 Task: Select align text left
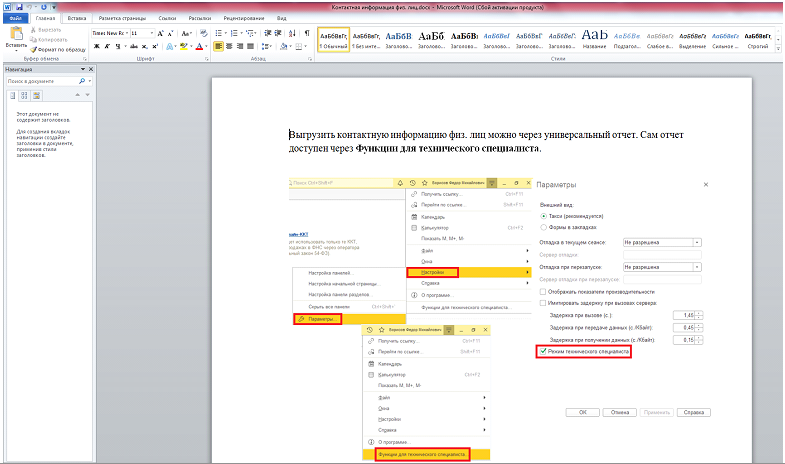pyautogui.click(x=218, y=46)
